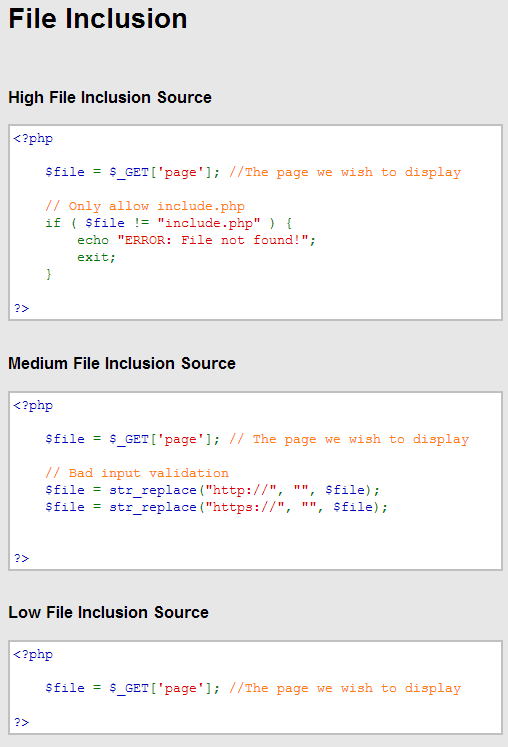Viewport: 508px width, 747px height.
Task: Click the str_replace http:// line
Action: (x=213, y=490)
